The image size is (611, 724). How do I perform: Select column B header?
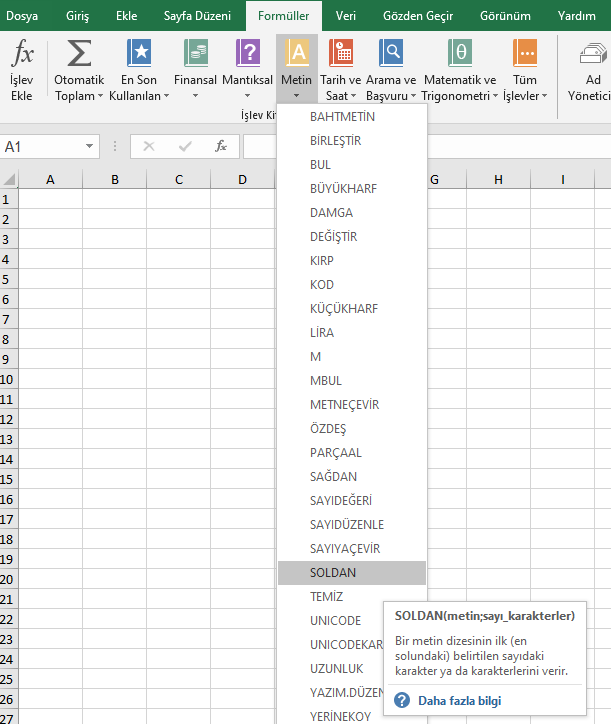[x=115, y=180]
